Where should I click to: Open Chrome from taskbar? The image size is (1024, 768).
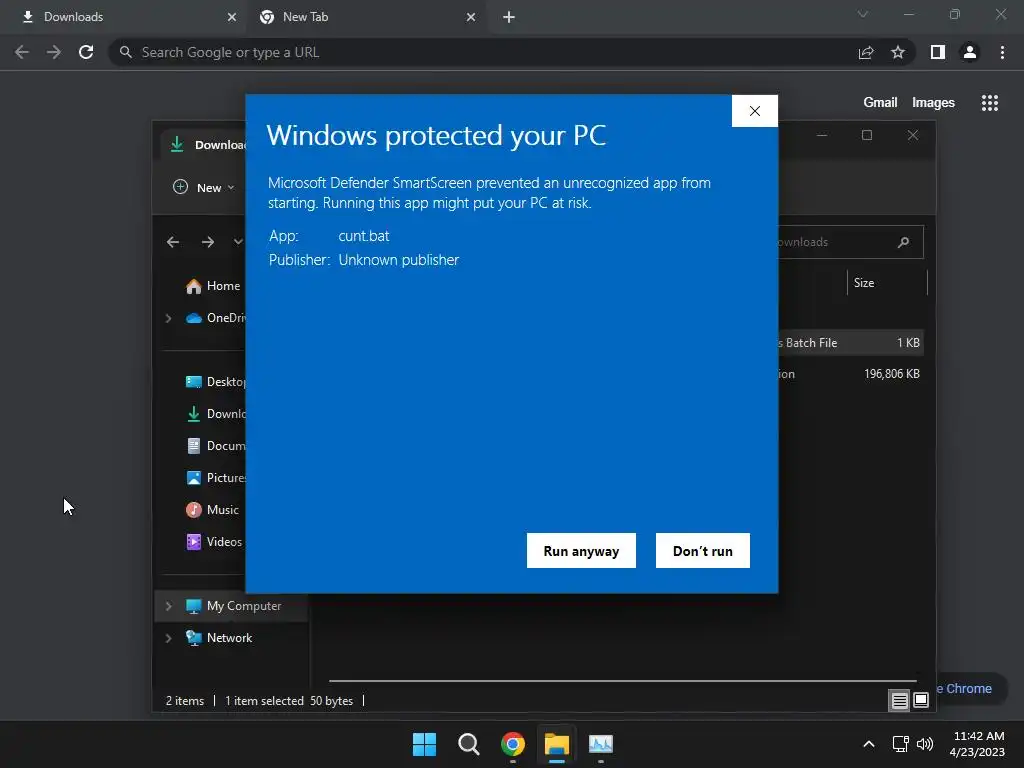tap(513, 744)
